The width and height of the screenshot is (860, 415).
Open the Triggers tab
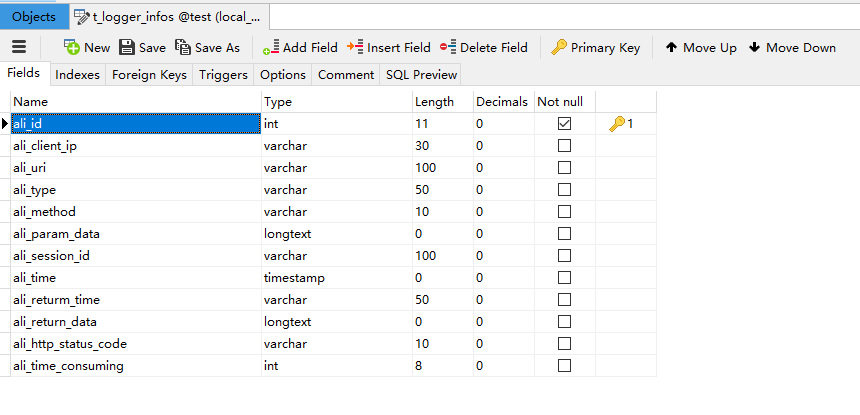point(223,75)
